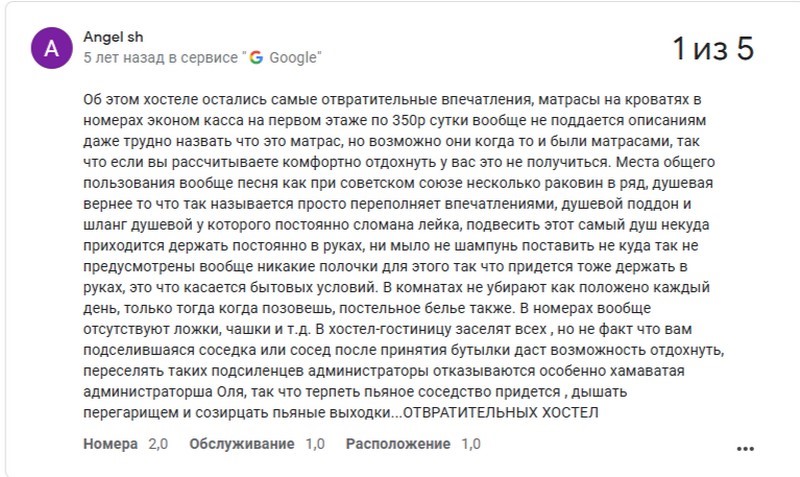Click the Расположение 1,0 score value
Image resolution: width=800 pixels, height=477 pixels.
[x=471, y=444]
